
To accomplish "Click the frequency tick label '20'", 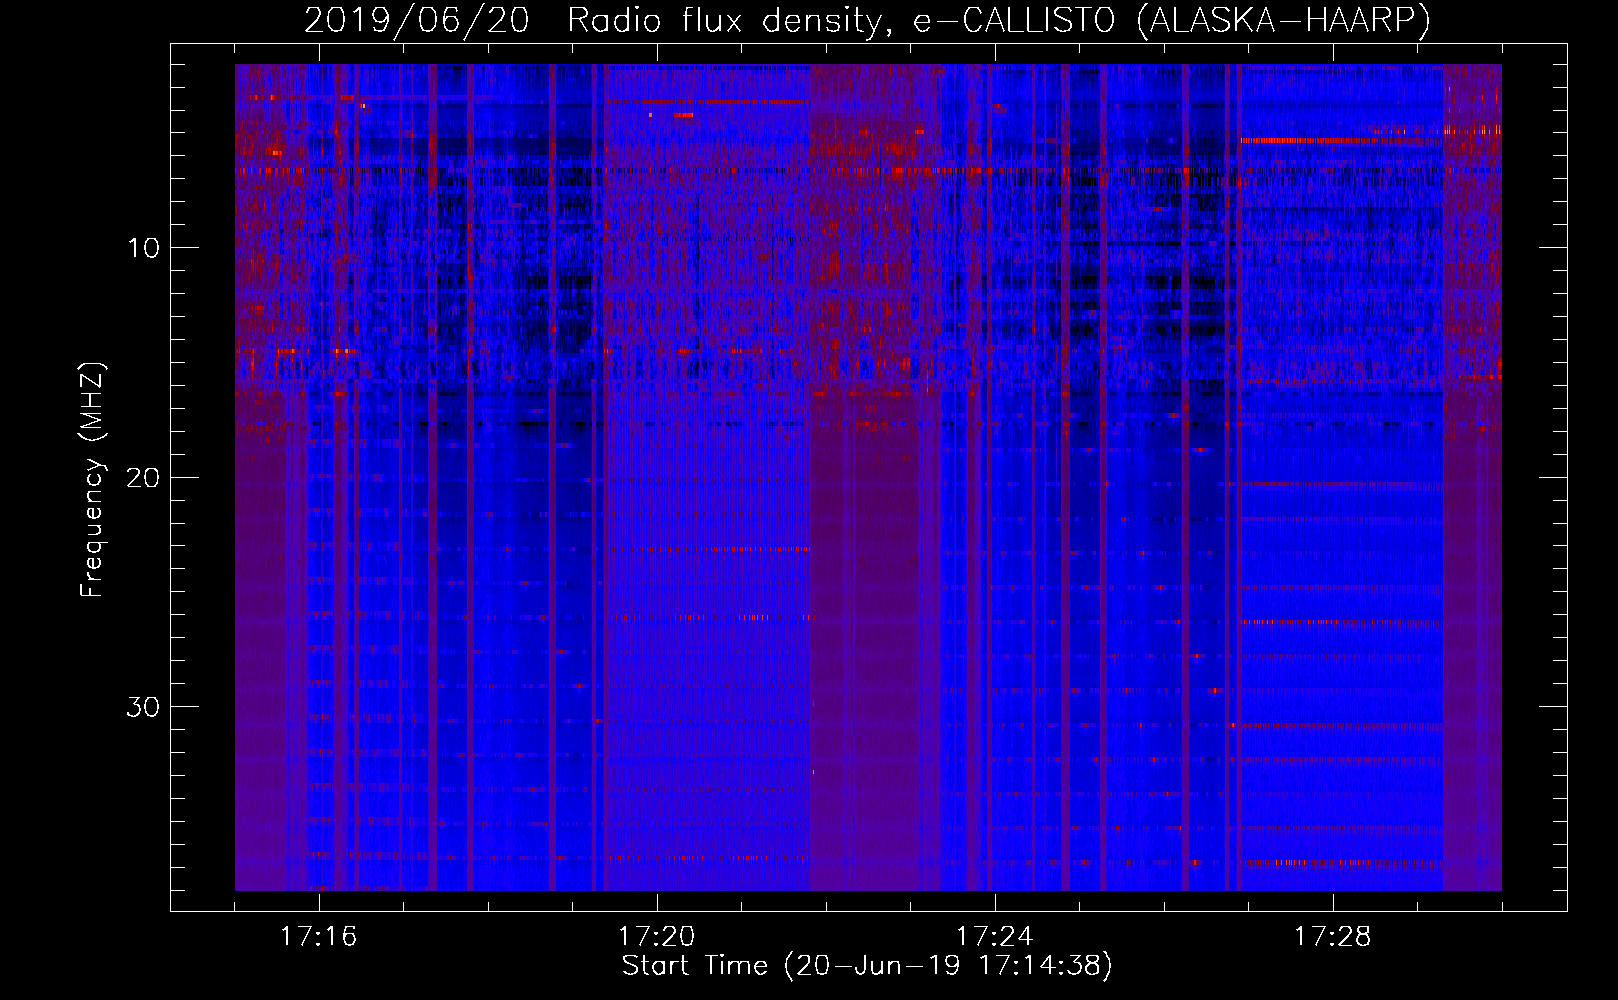I will pos(144,477).
